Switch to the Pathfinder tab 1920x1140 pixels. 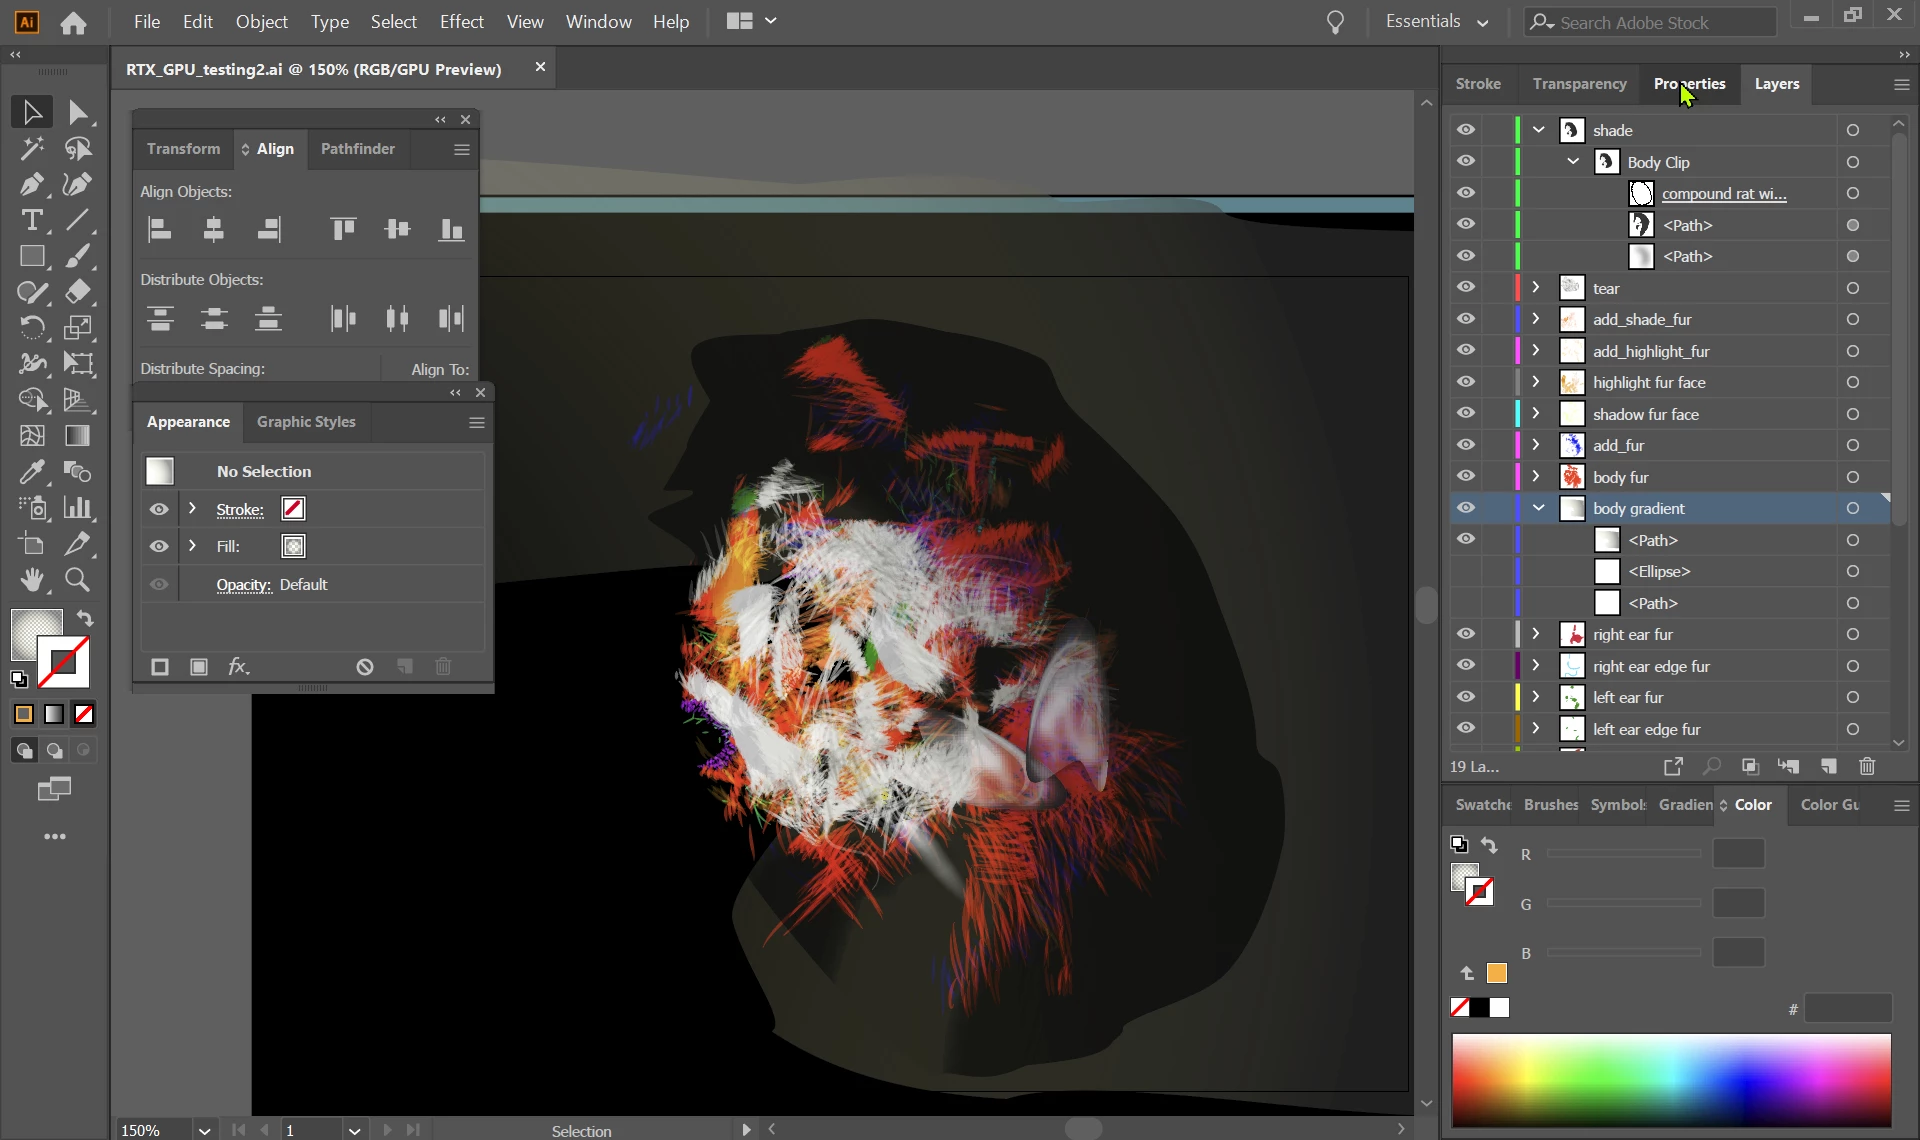click(x=357, y=149)
